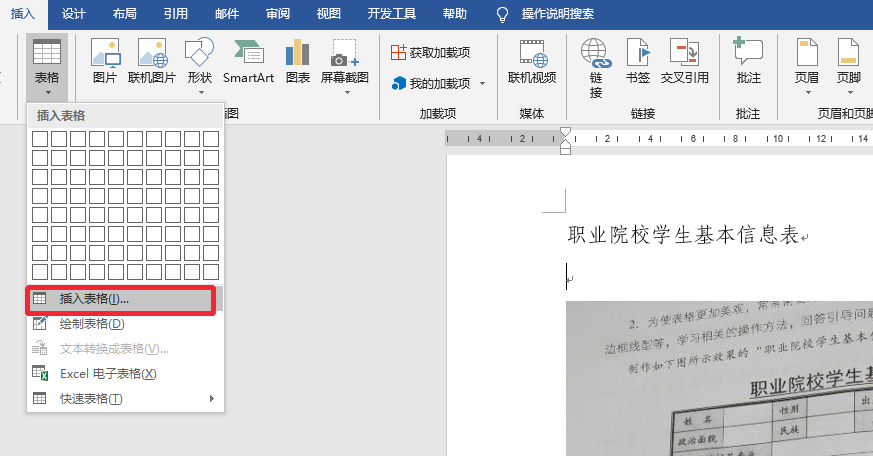This screenshot has width=873, height=456.
Task: Switch to the 布局 Layout tab
Action: tap(125, 14)
